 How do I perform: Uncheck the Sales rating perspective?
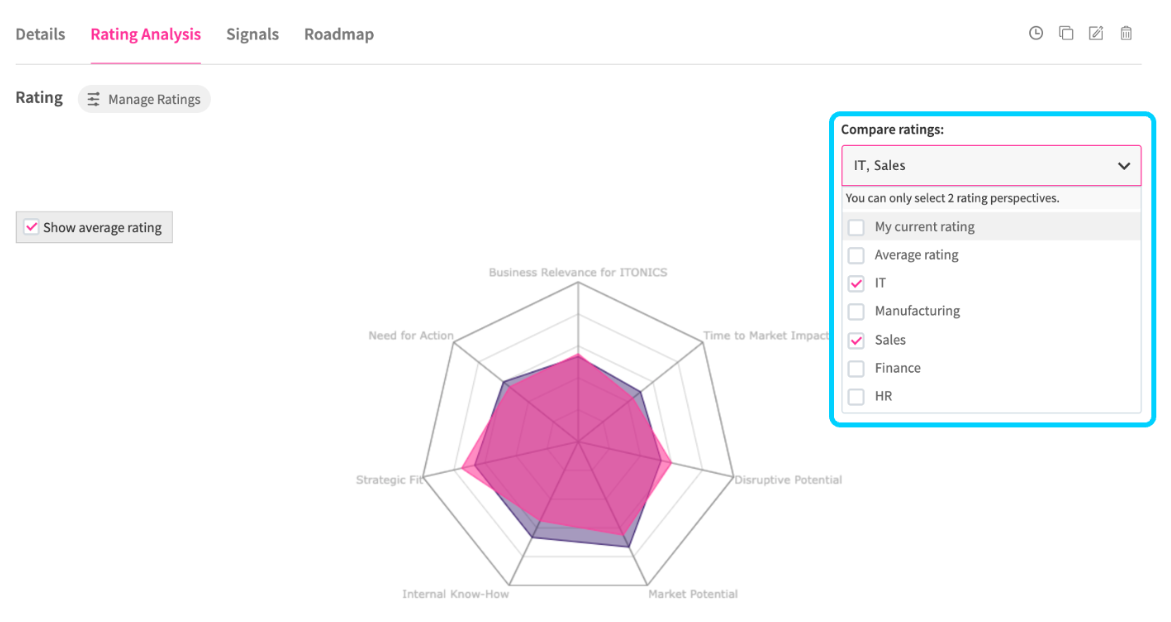856,340
